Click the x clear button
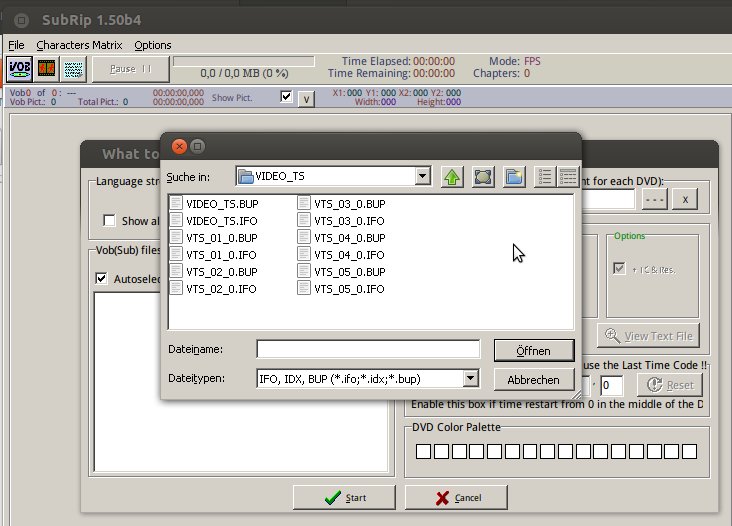The image size is (732, 526). click(x=685, y=199)
